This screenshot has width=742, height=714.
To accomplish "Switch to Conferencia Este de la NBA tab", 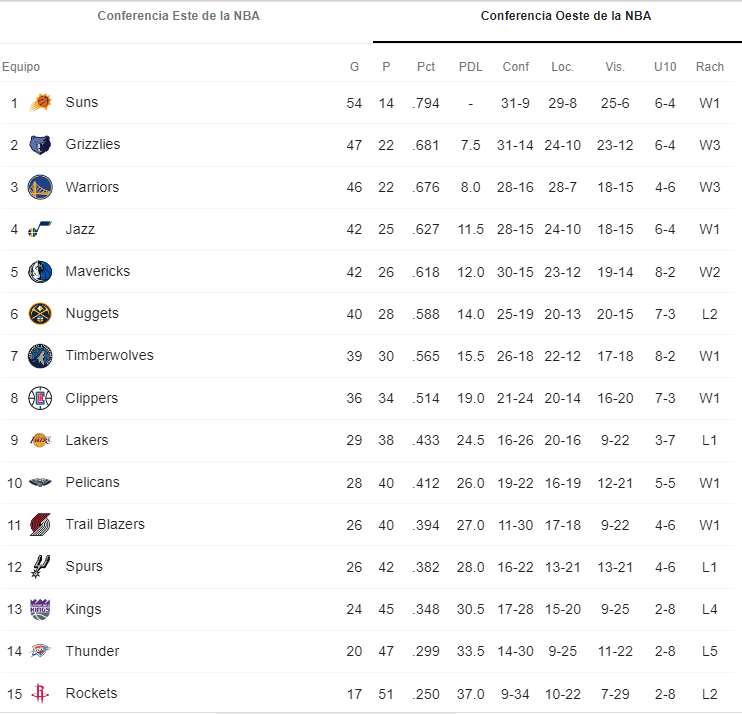I will tap(178, 16).
